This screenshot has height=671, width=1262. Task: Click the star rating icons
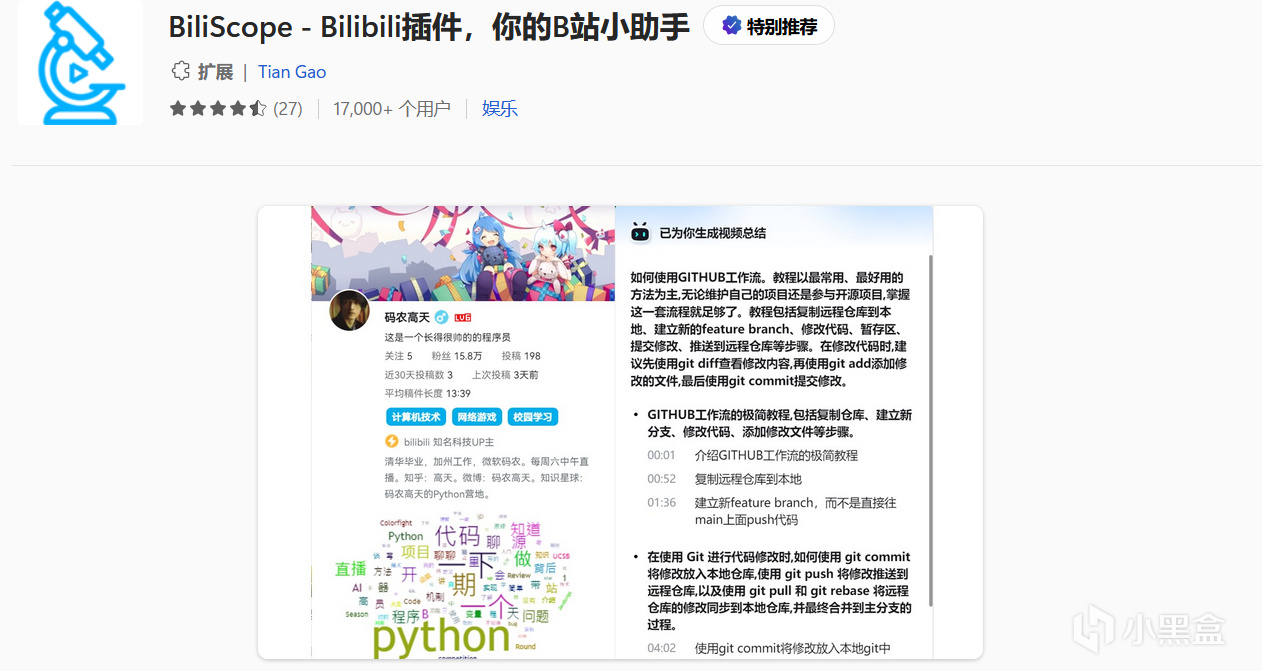(218, 108)
